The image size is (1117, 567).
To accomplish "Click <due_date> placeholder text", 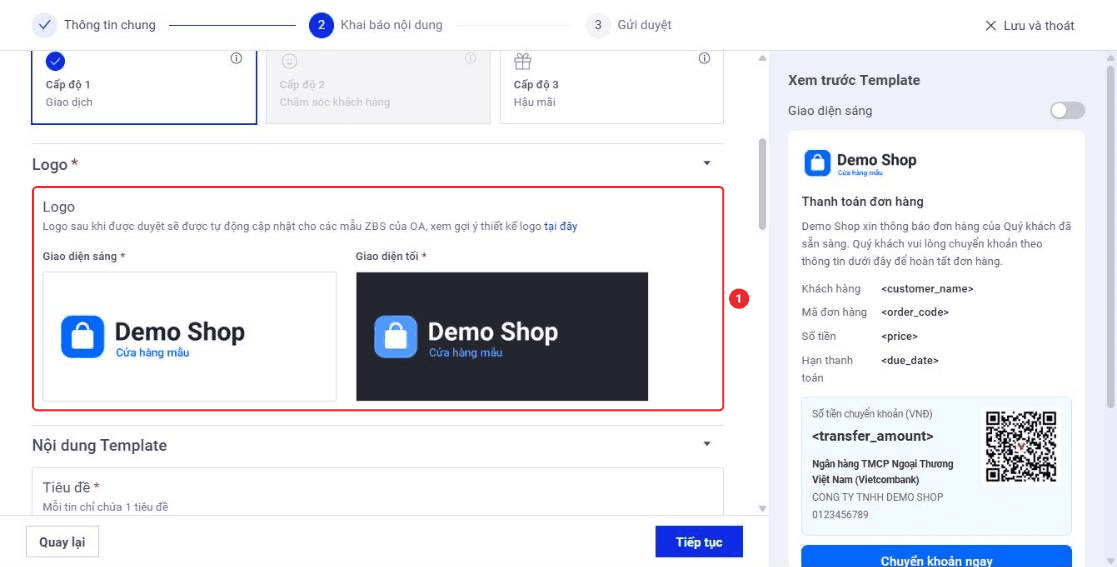I will coord(910,360).
